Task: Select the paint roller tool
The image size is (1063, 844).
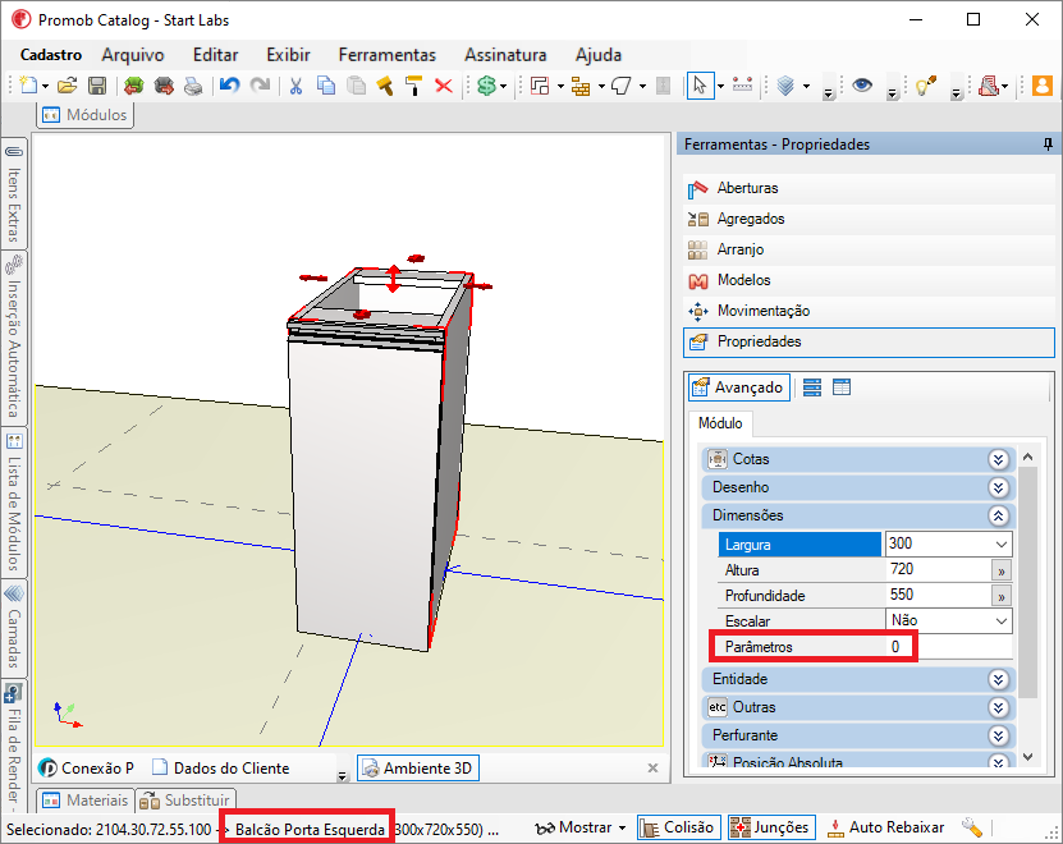Action: 414,85
